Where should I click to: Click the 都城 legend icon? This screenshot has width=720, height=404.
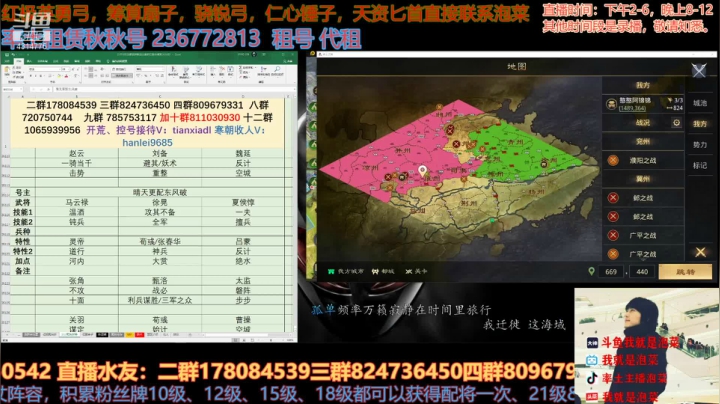pyautogui.click(x=375, y=271)
